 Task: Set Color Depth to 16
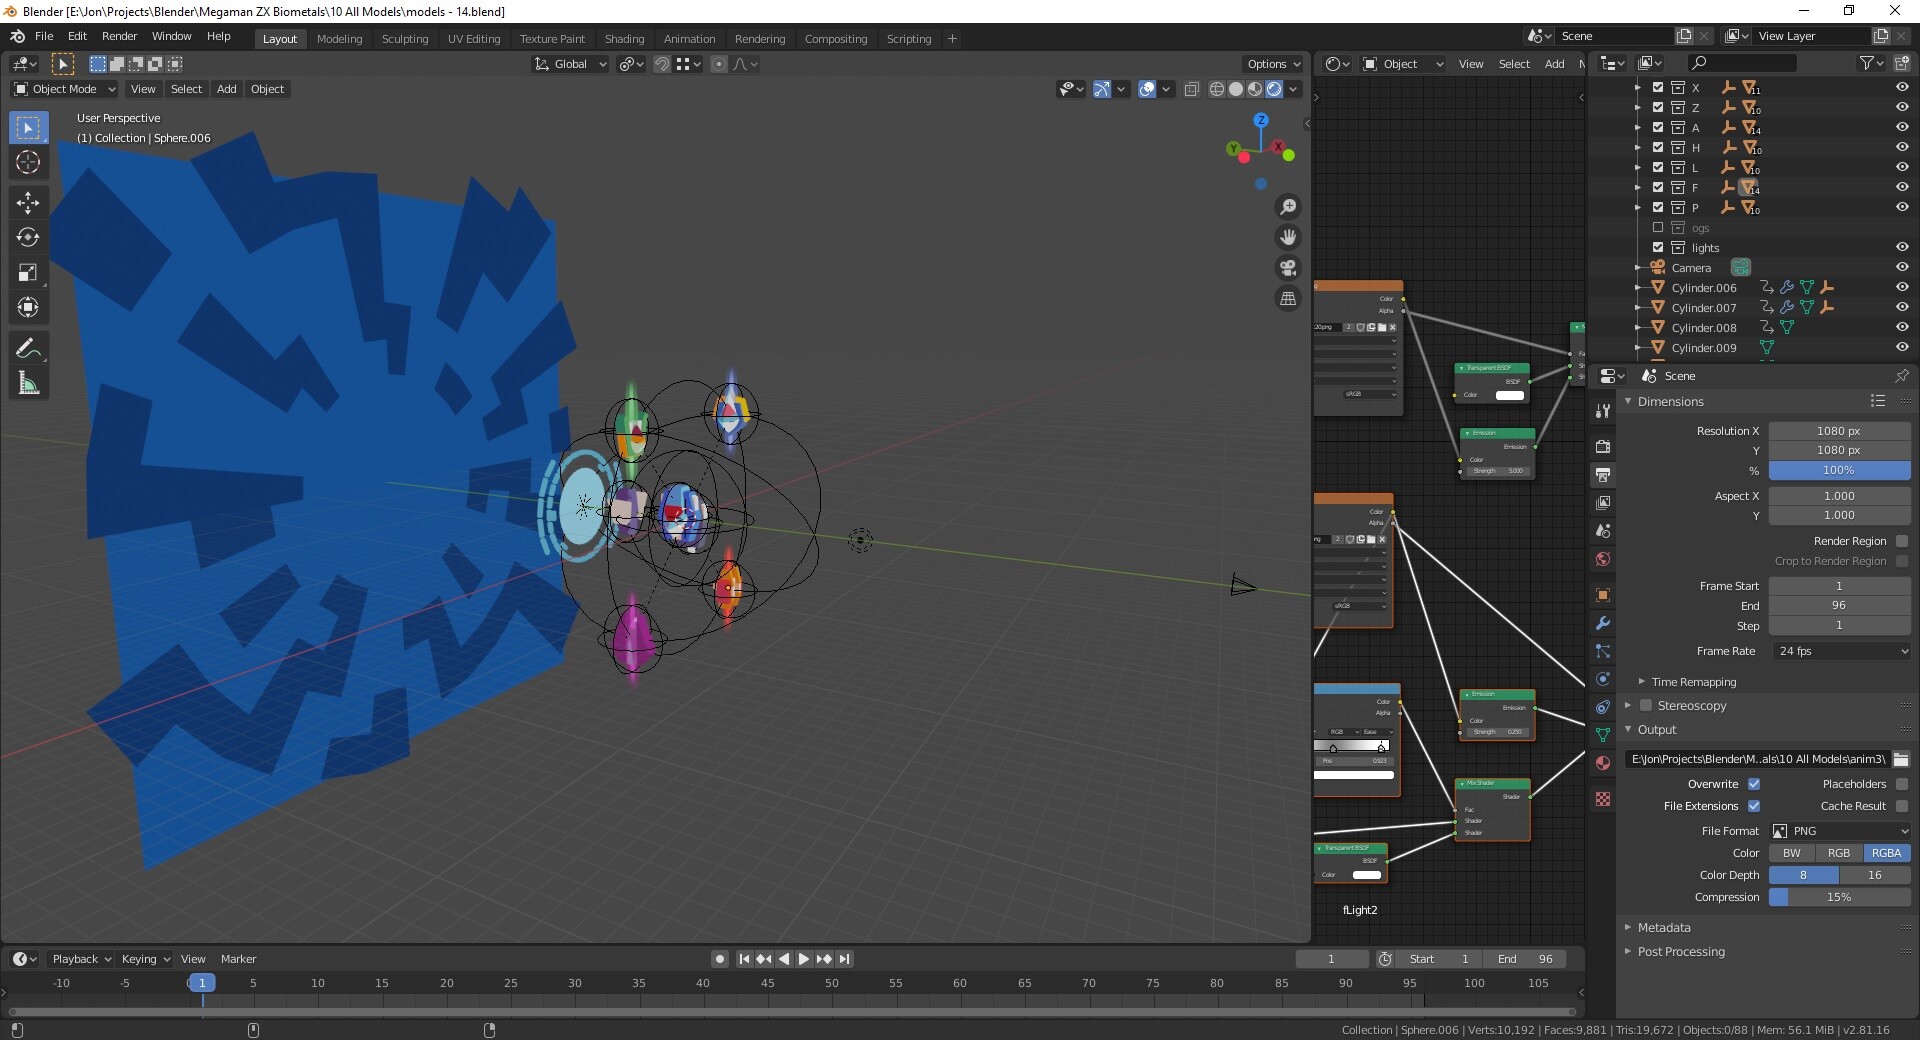[x=1875, y=875]
